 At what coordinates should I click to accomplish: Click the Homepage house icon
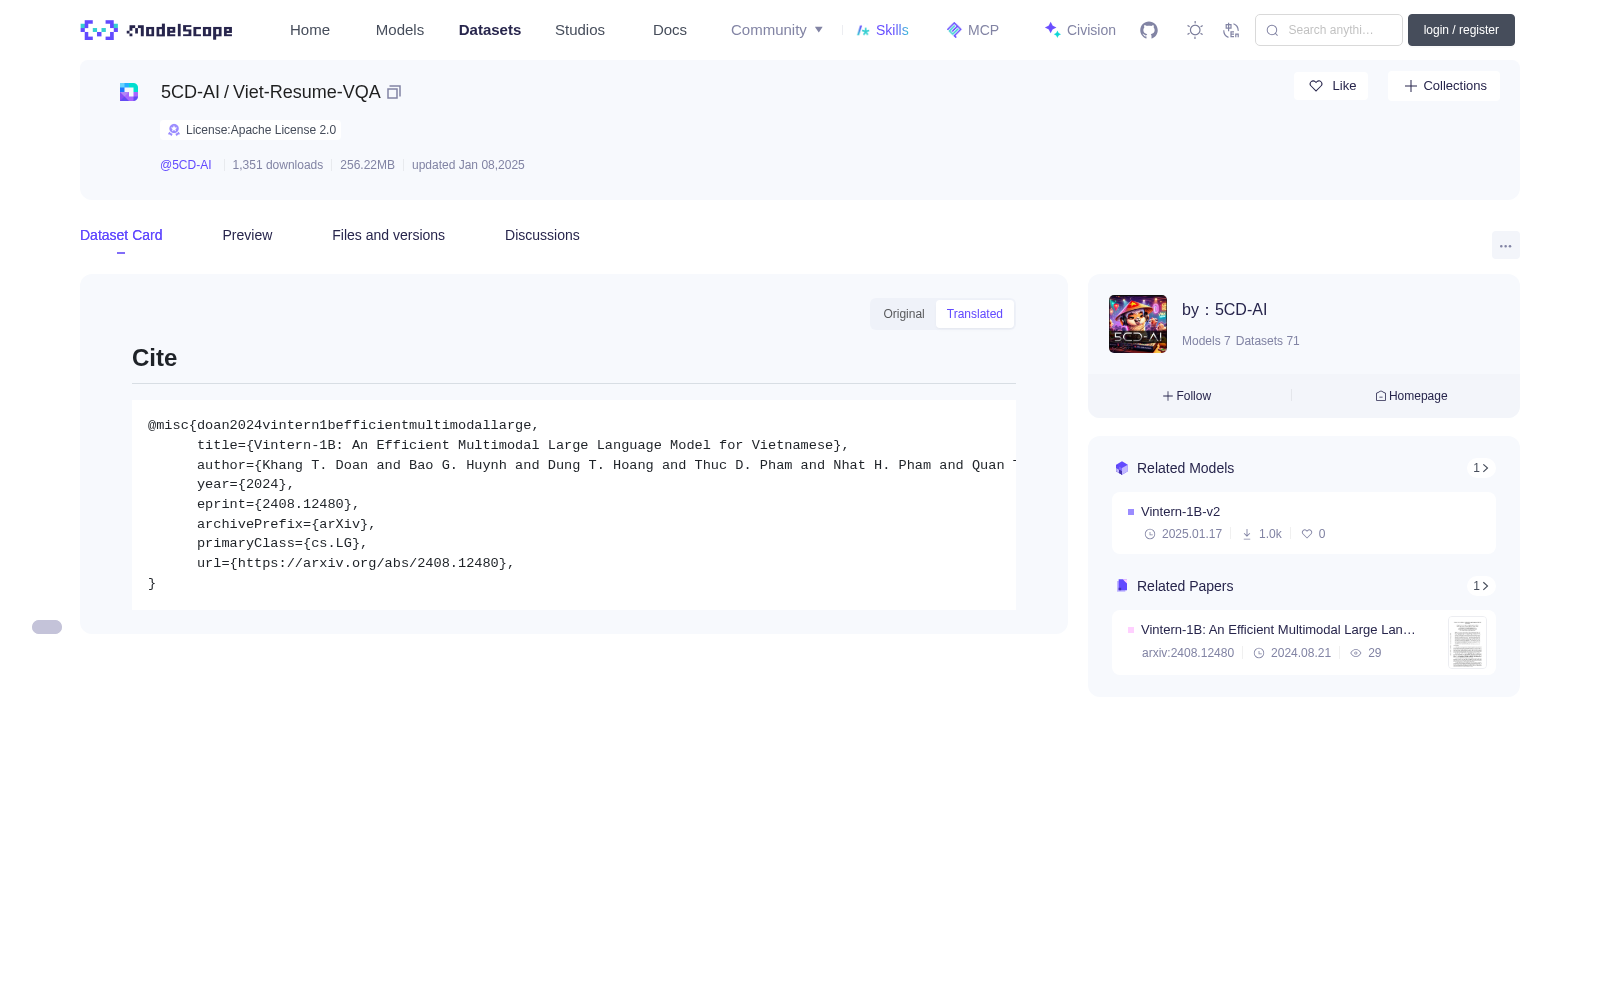(1381, 396)
